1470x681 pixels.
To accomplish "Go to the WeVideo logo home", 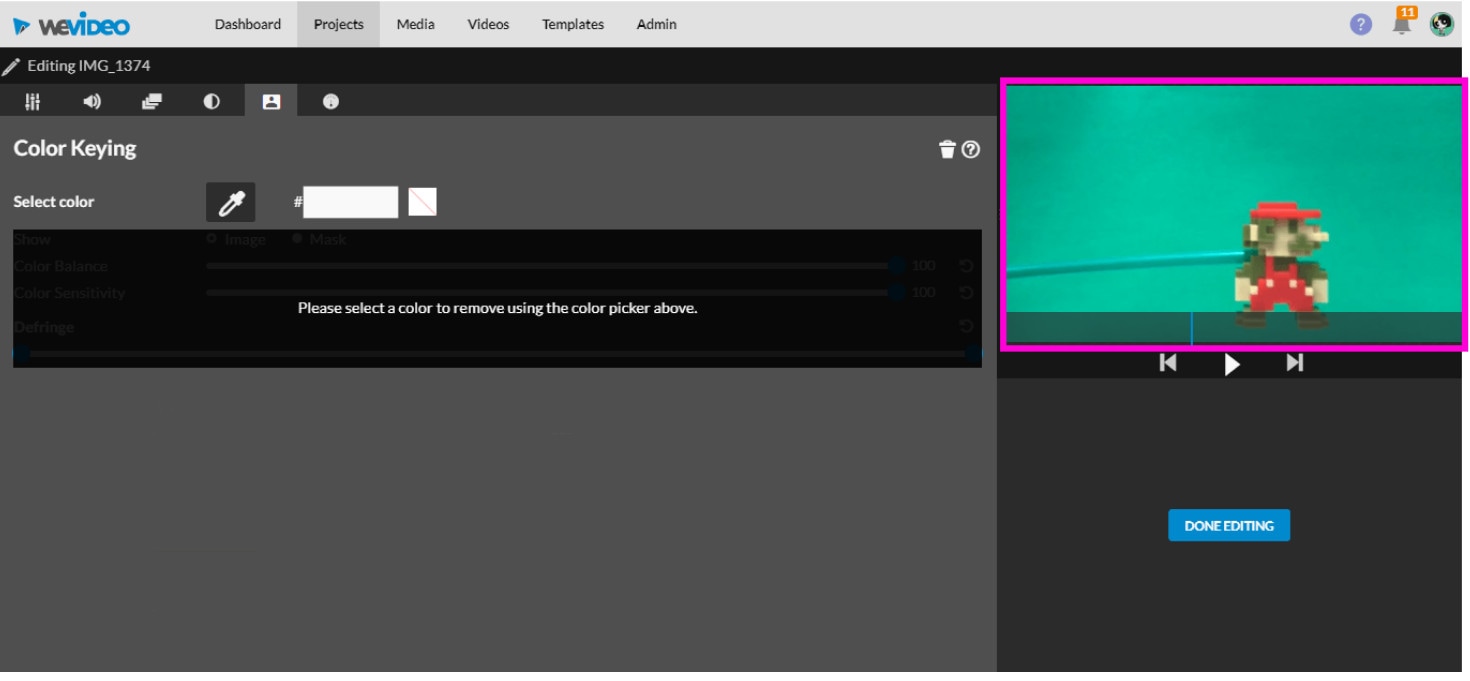I will pos(72,24).
